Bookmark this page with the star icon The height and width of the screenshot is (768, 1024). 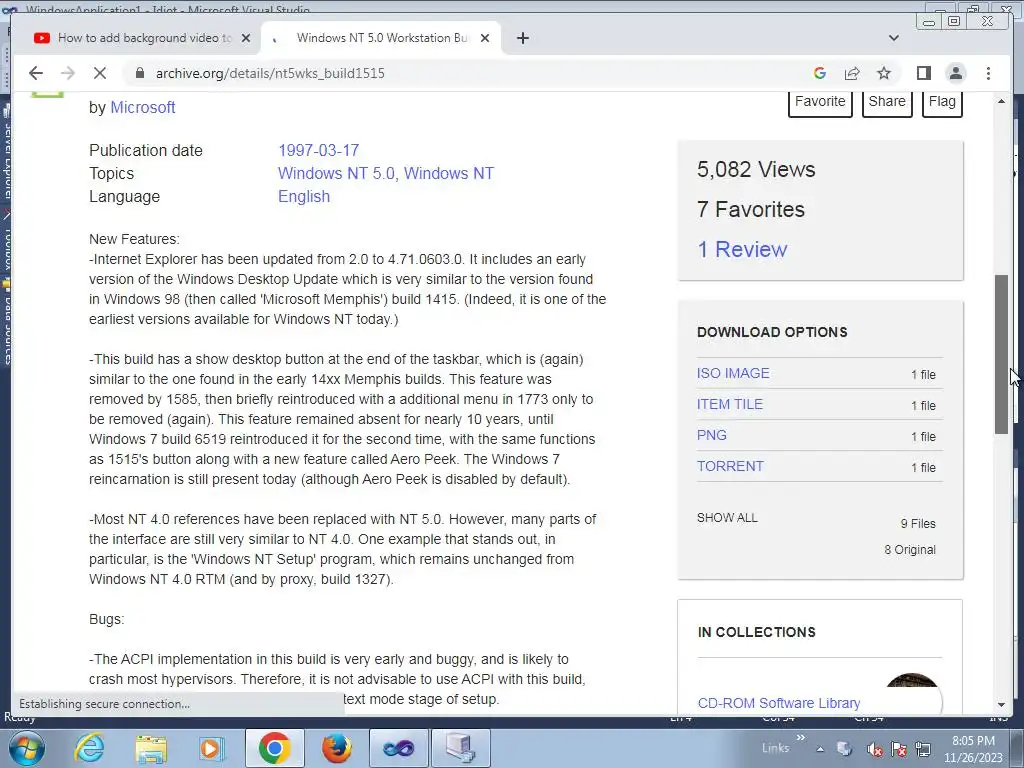[884, 73]
